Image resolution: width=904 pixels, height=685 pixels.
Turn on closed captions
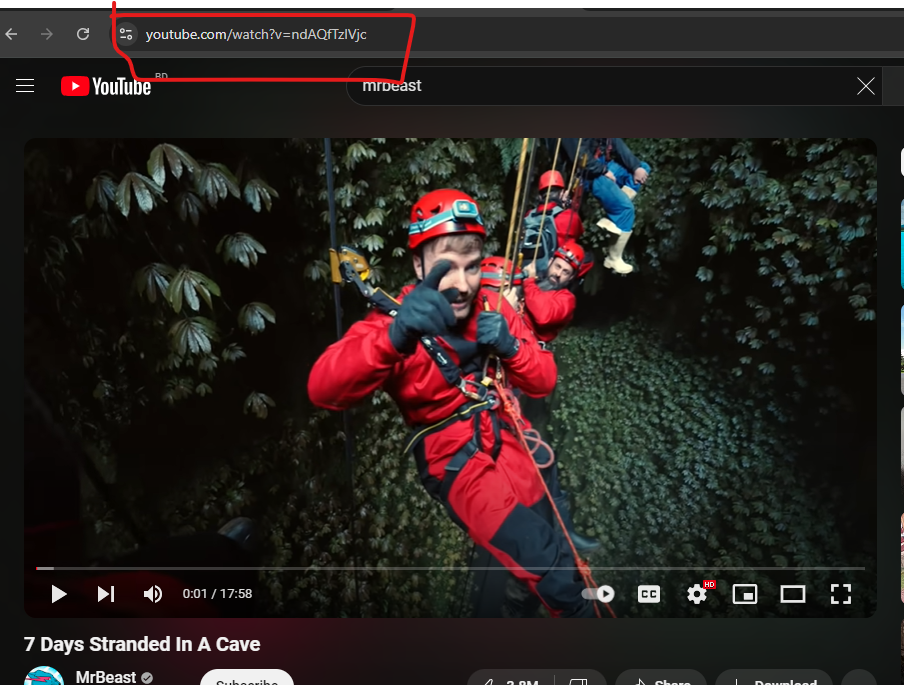(649, 594)
